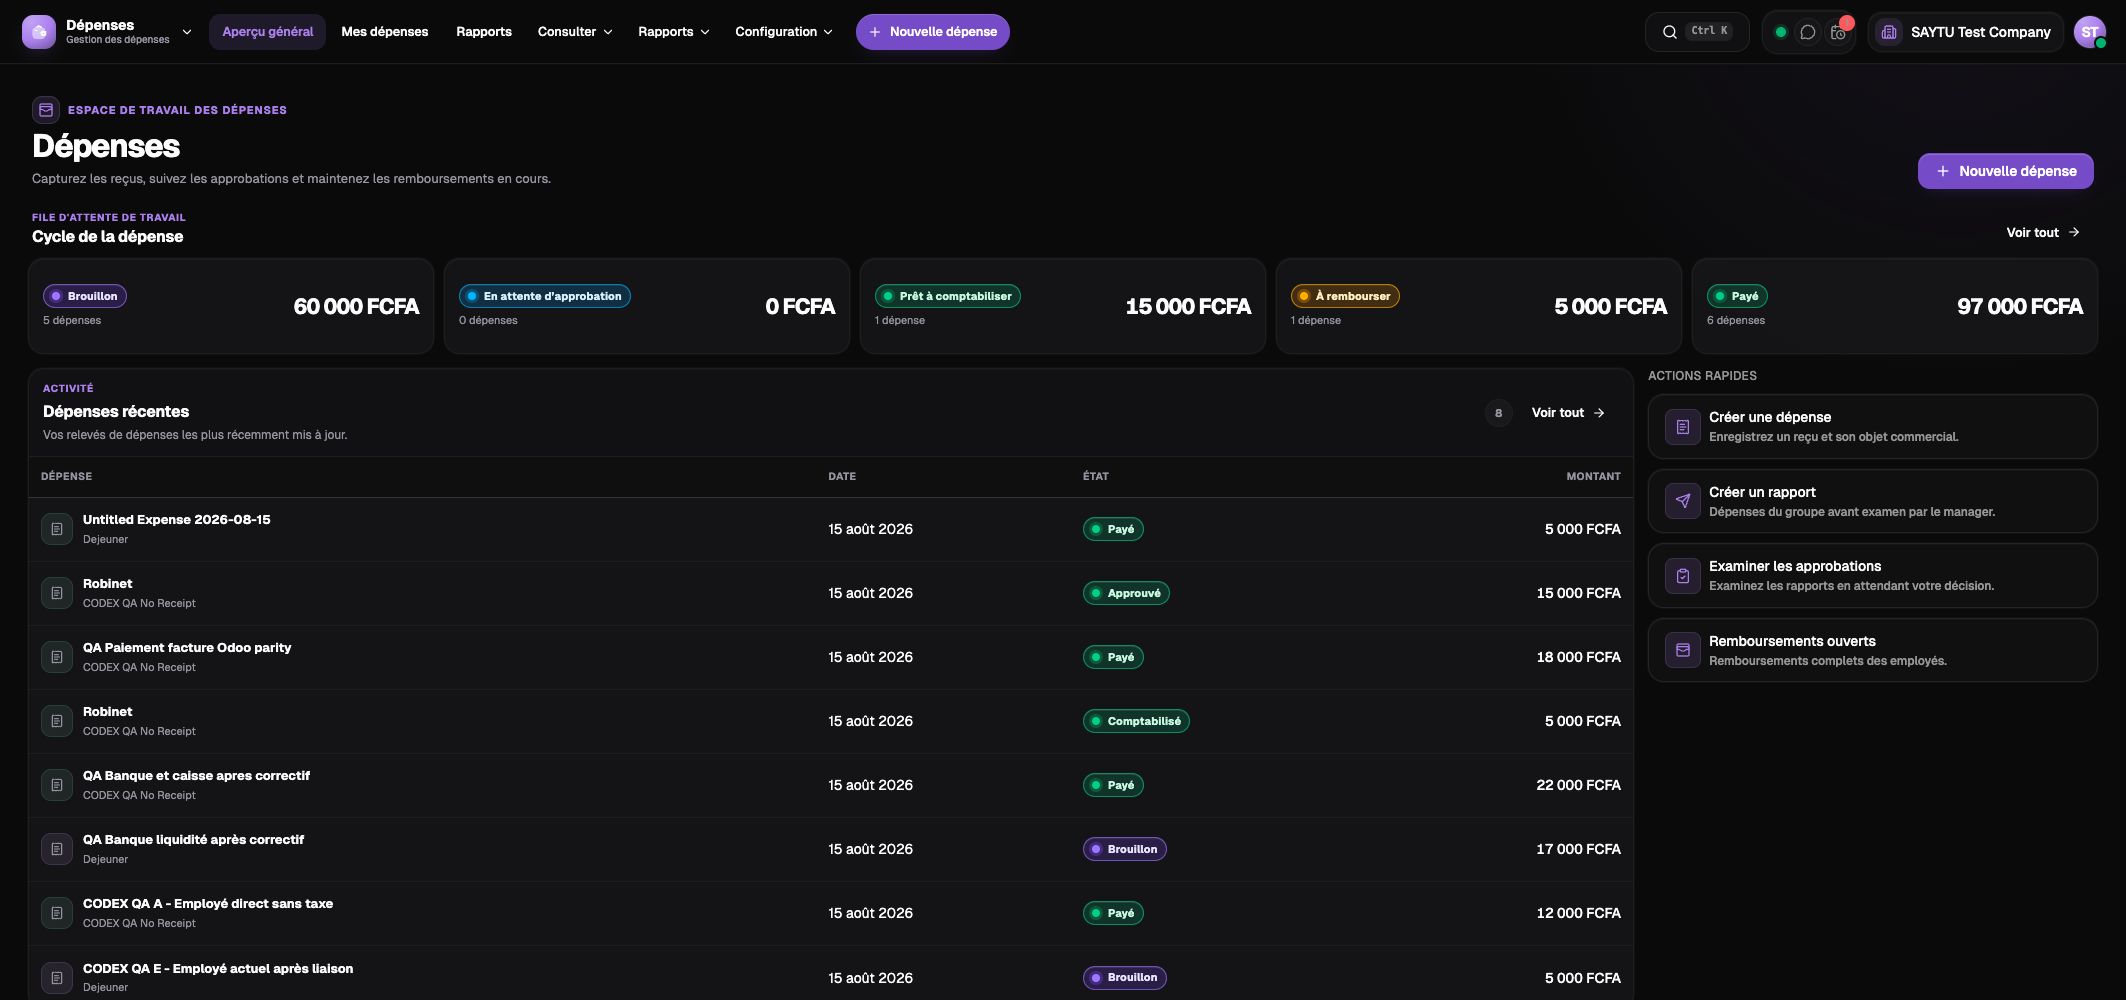Image resolution: width=2126 pixels, height=1000 pixels.
Task: Click document icon of QA Paiement facture row
Action: click(57, 657)
